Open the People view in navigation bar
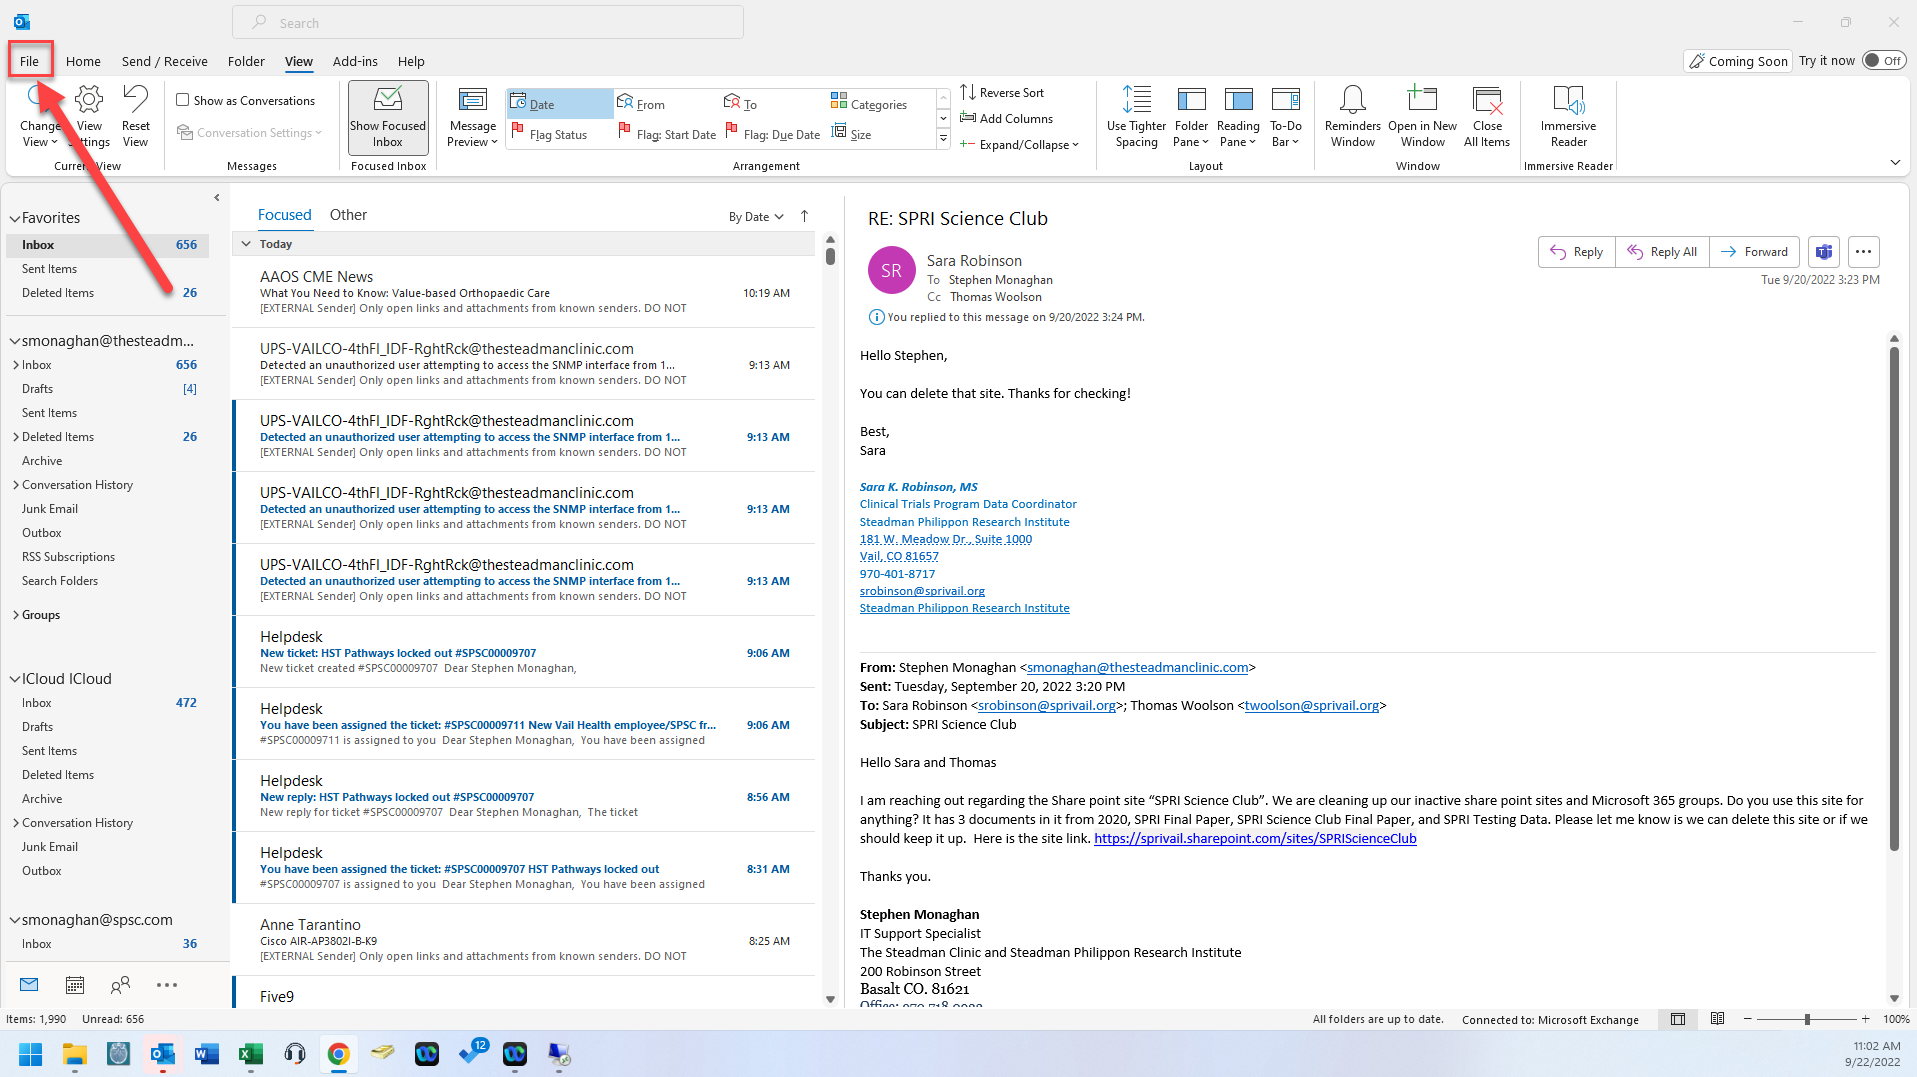 tap(120, 985)
